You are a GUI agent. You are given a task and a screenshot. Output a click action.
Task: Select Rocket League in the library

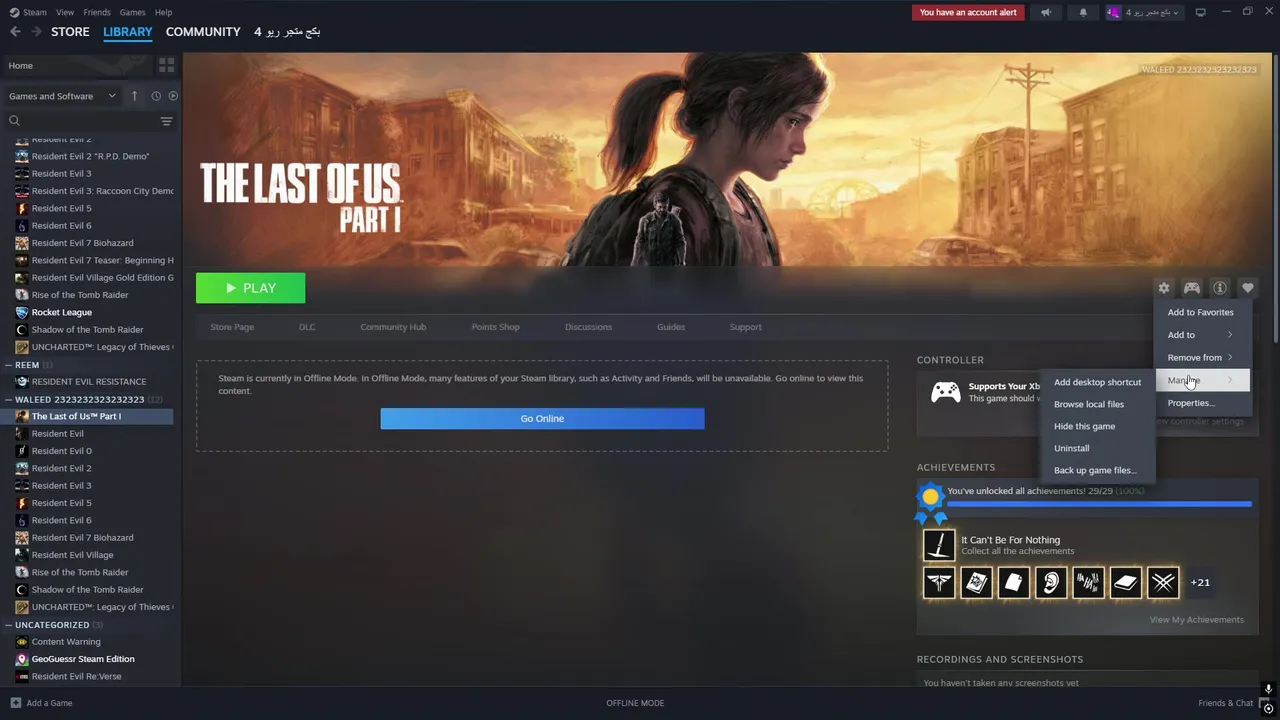click(61, 312)
